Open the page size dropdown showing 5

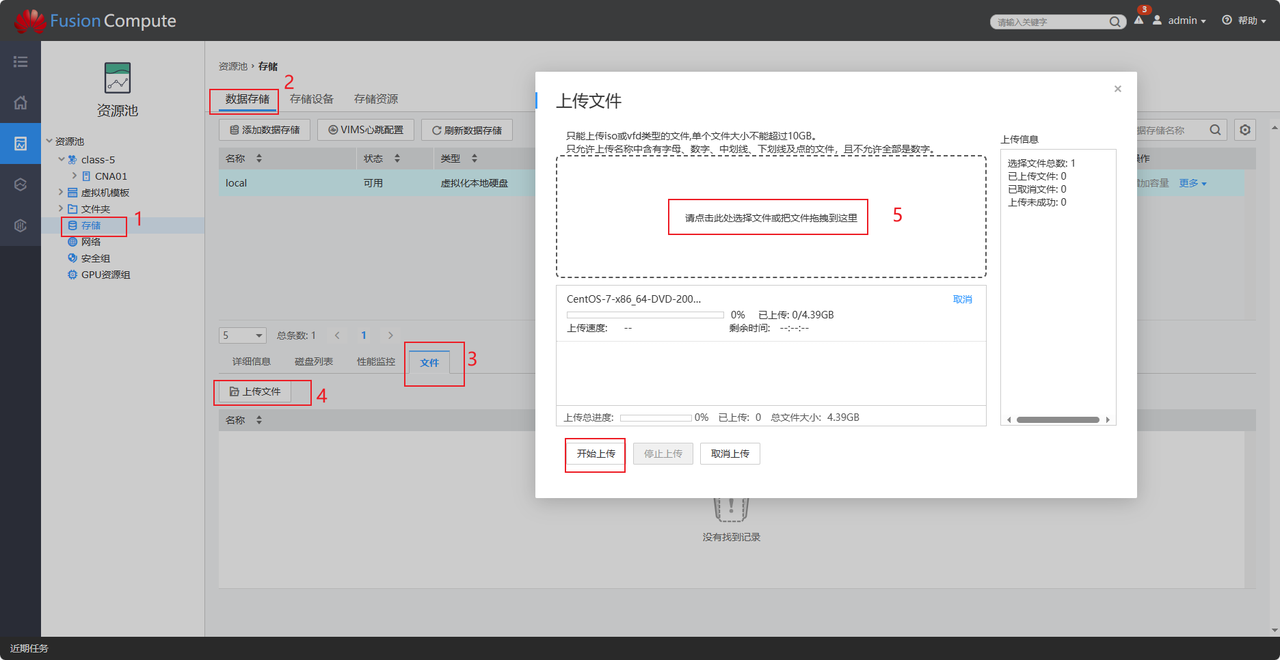pyautogui.click(x=243, y=336)
